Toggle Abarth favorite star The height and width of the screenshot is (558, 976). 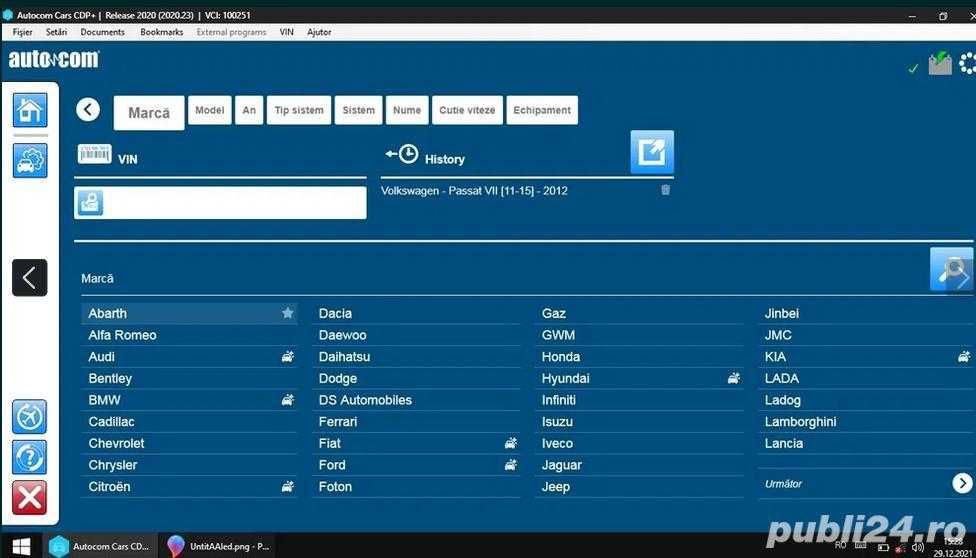coord(288,313)
